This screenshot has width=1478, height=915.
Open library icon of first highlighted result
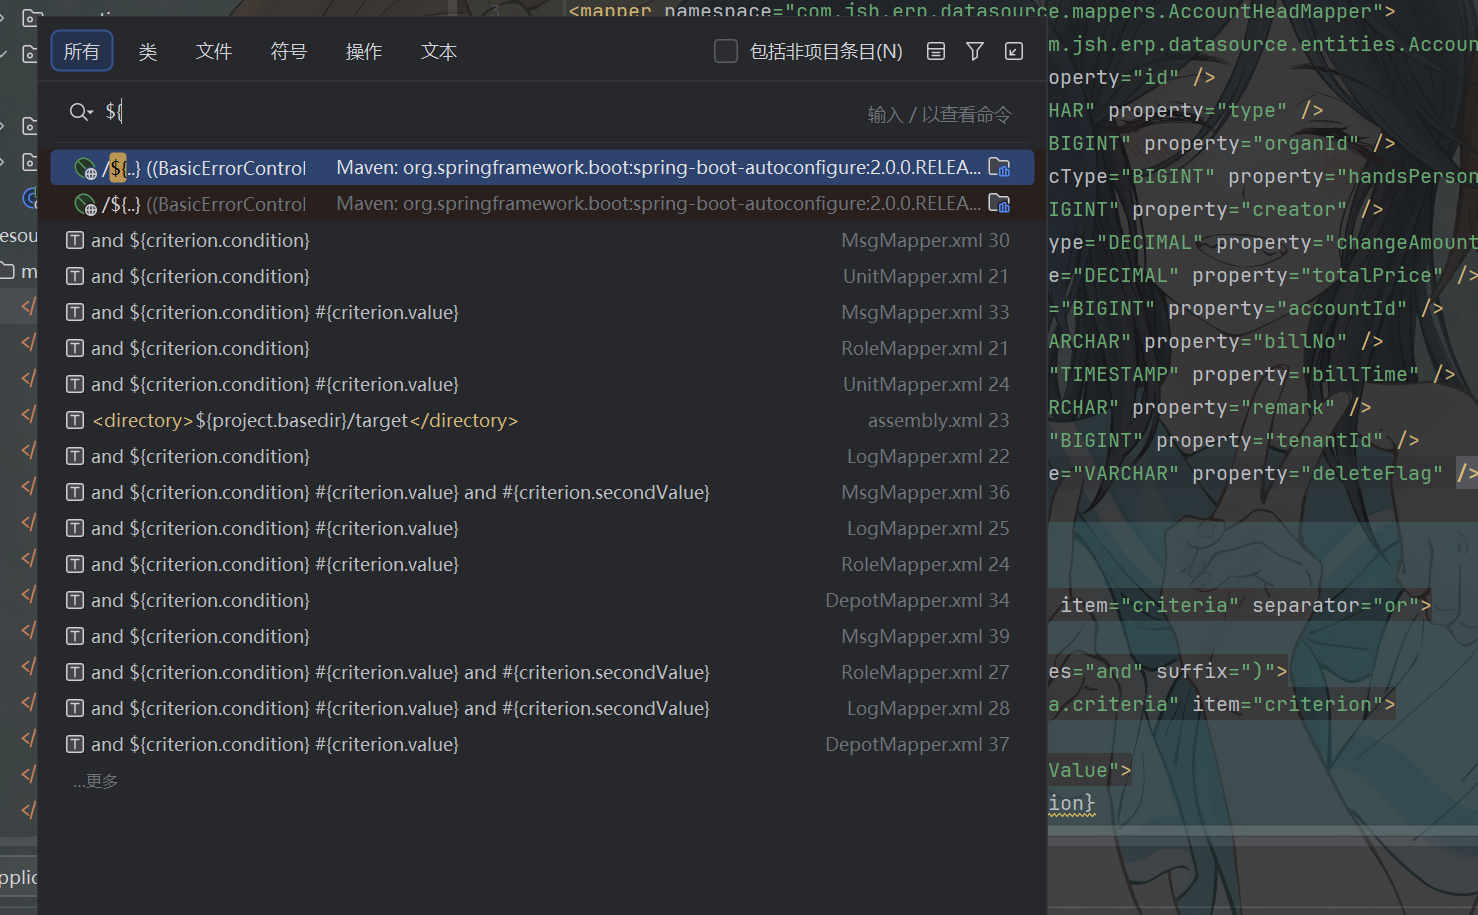(999, 167)
